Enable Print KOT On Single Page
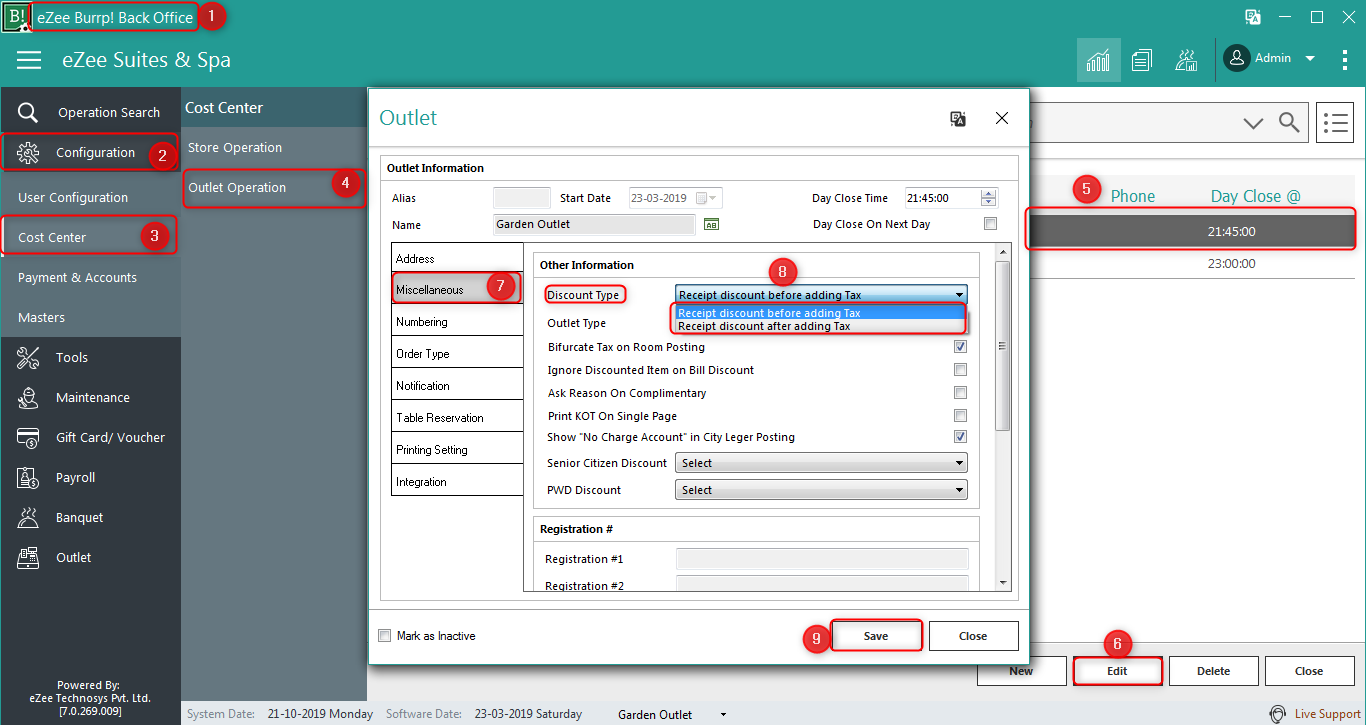Viewport: 1366px width, 725px height. (961, 416)
